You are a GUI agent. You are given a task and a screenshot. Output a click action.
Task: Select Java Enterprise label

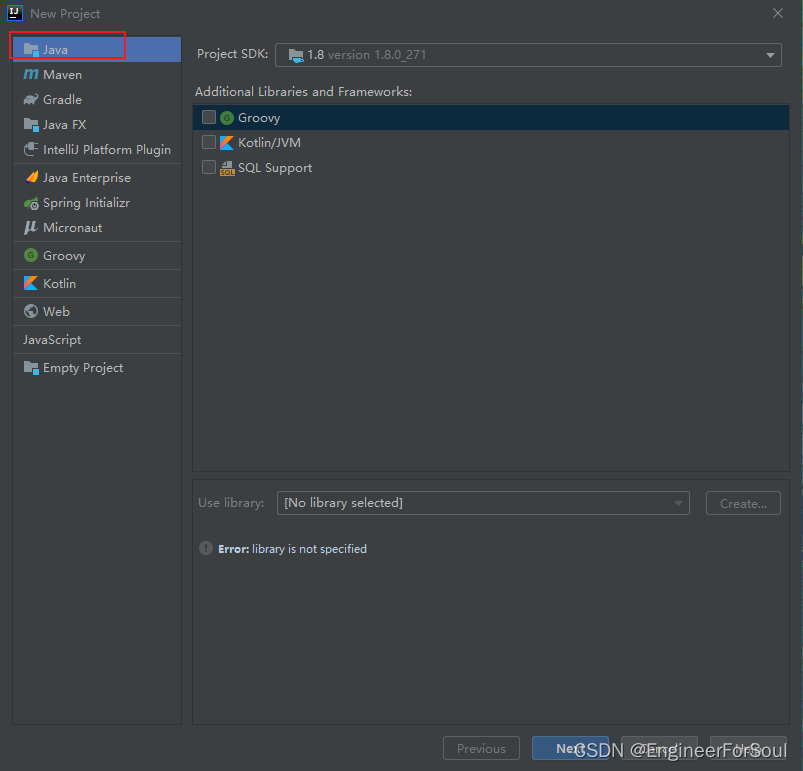click(87, 178)
